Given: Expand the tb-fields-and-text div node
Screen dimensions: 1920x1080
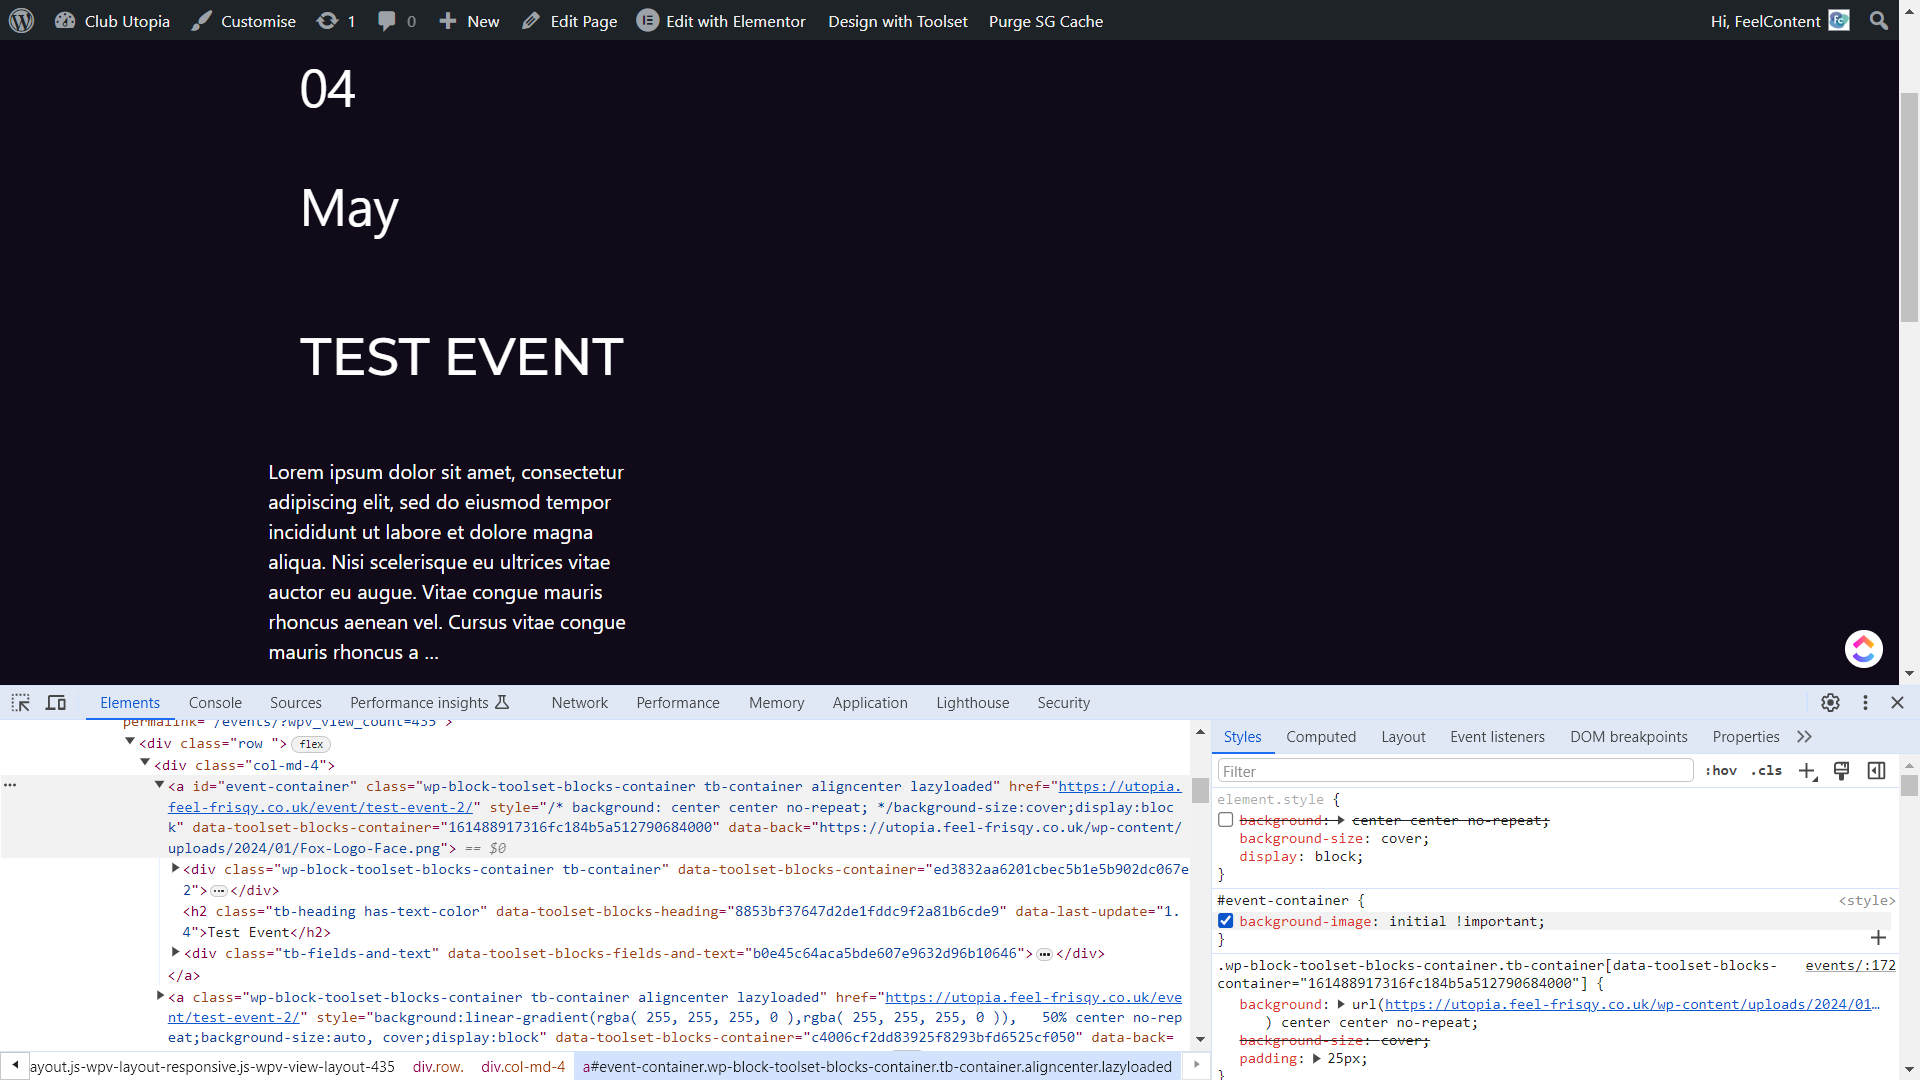Looking at the screenshot, I should pyautogui.click(x=175, y=952).
